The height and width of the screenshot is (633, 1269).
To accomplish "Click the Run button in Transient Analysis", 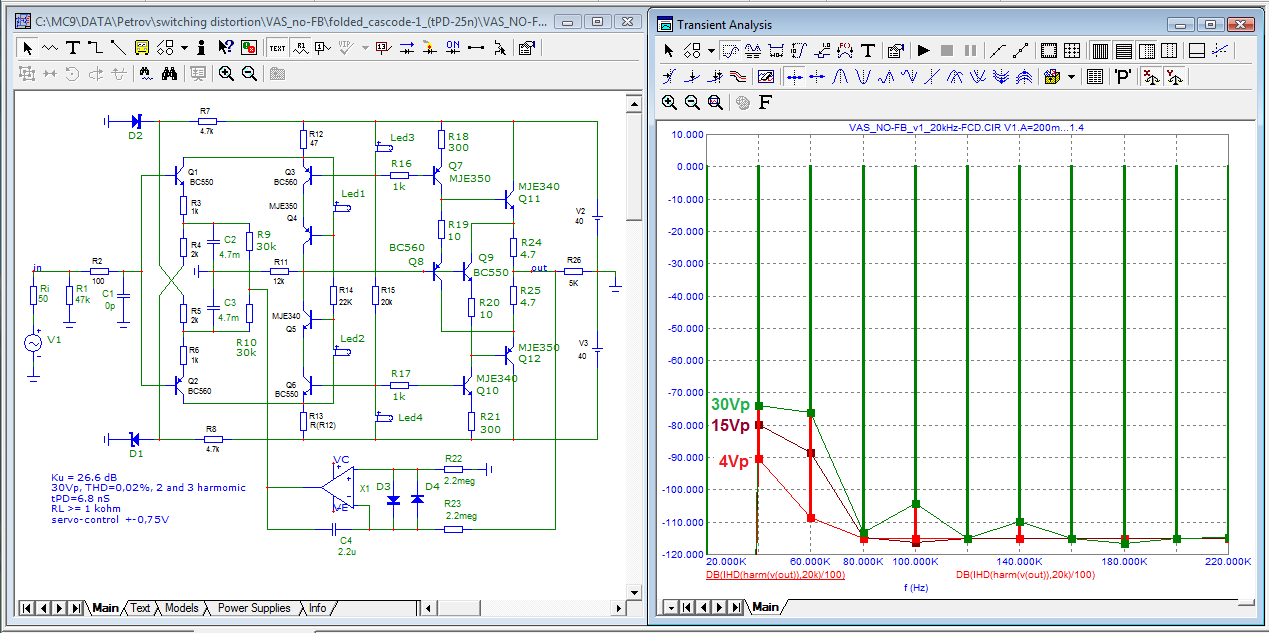I will tap(924, 50).
